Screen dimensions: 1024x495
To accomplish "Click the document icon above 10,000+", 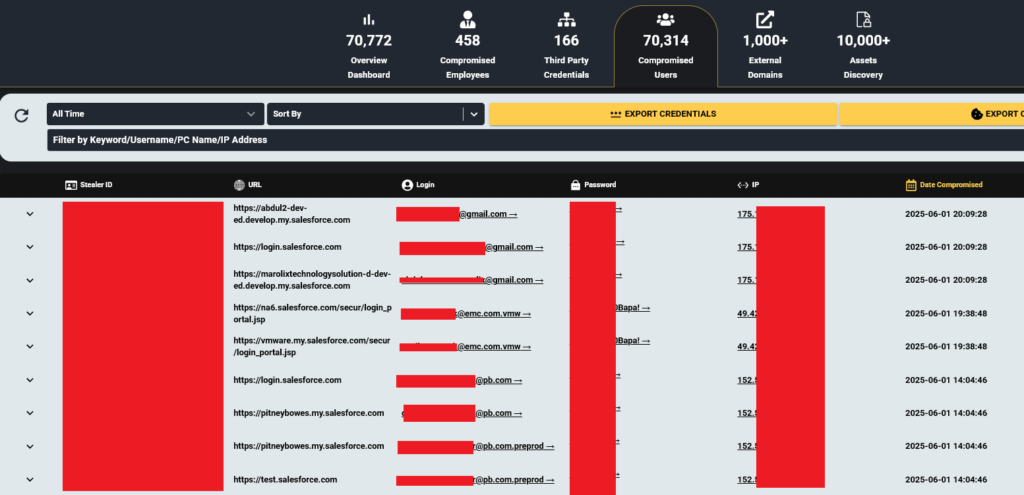I will coord(863,20).
